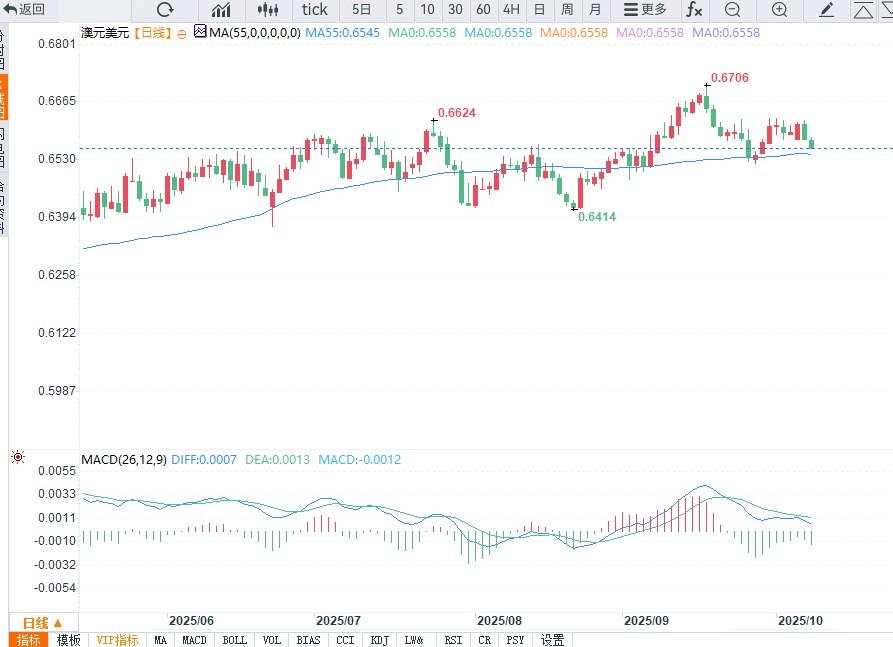
Task: Click the MACD indicator settings sun icon
Action: pyautogui.click(x=17, y=458)
